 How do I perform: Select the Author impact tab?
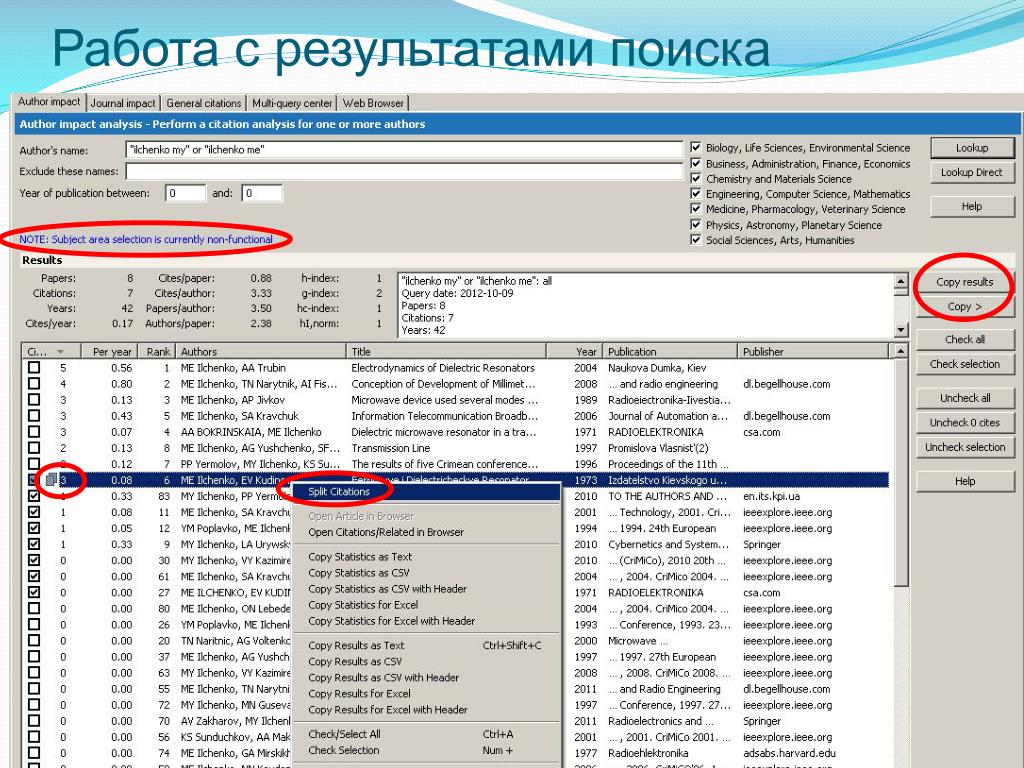point(49,102)
